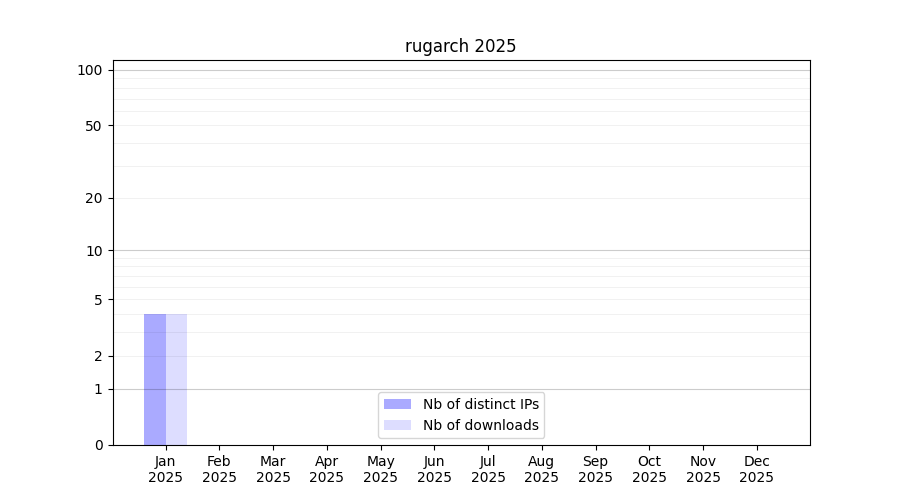Click the 'Nb of distinct IPs' legend label
The height and width of the screenshot is (500, 900).
(x=481, y=404)
